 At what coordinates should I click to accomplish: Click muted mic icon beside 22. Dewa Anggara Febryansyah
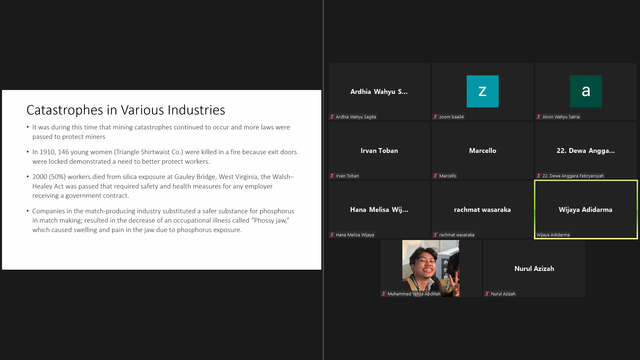[x=539, y=176]
